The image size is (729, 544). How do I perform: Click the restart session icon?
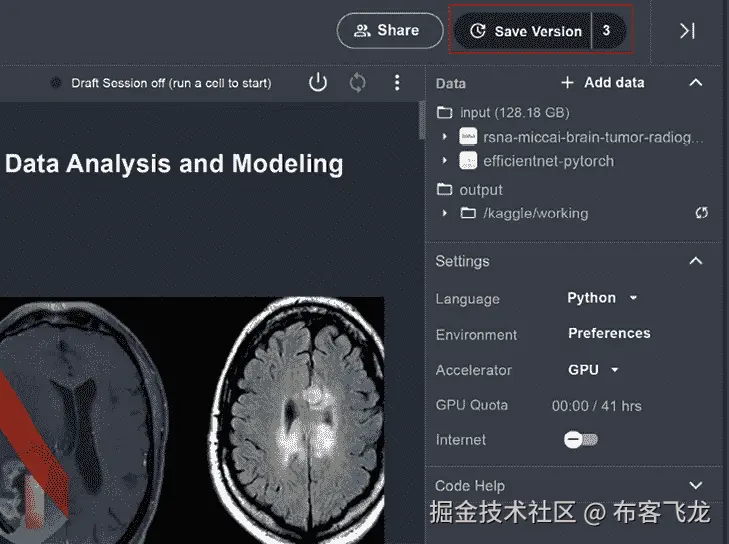pyautogui.click(x=358, y=83)
